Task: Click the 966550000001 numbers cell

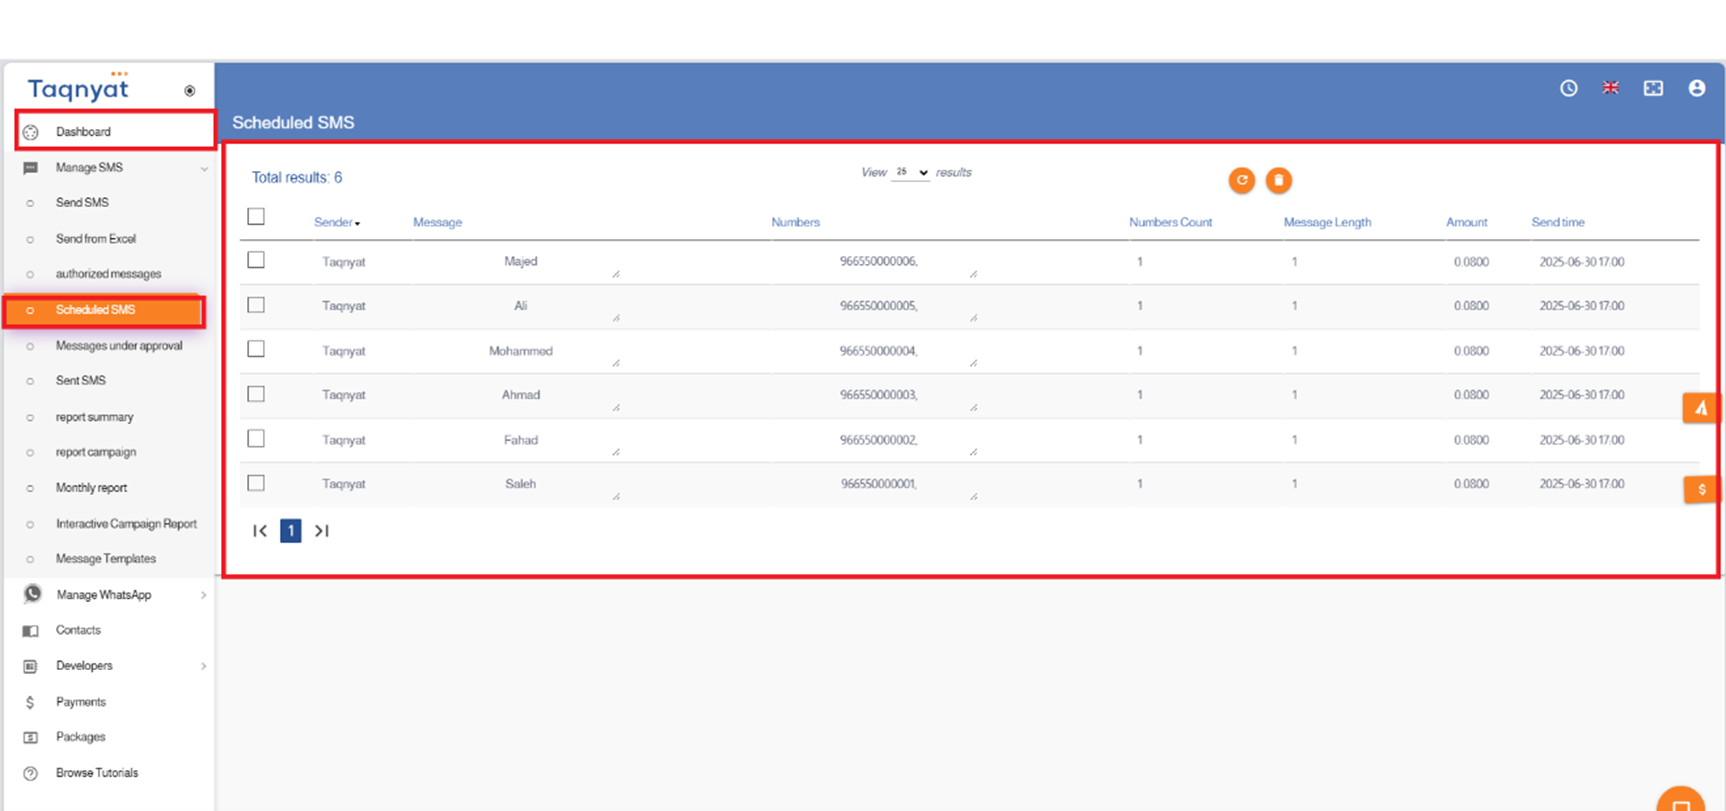Action: point(879,484)
